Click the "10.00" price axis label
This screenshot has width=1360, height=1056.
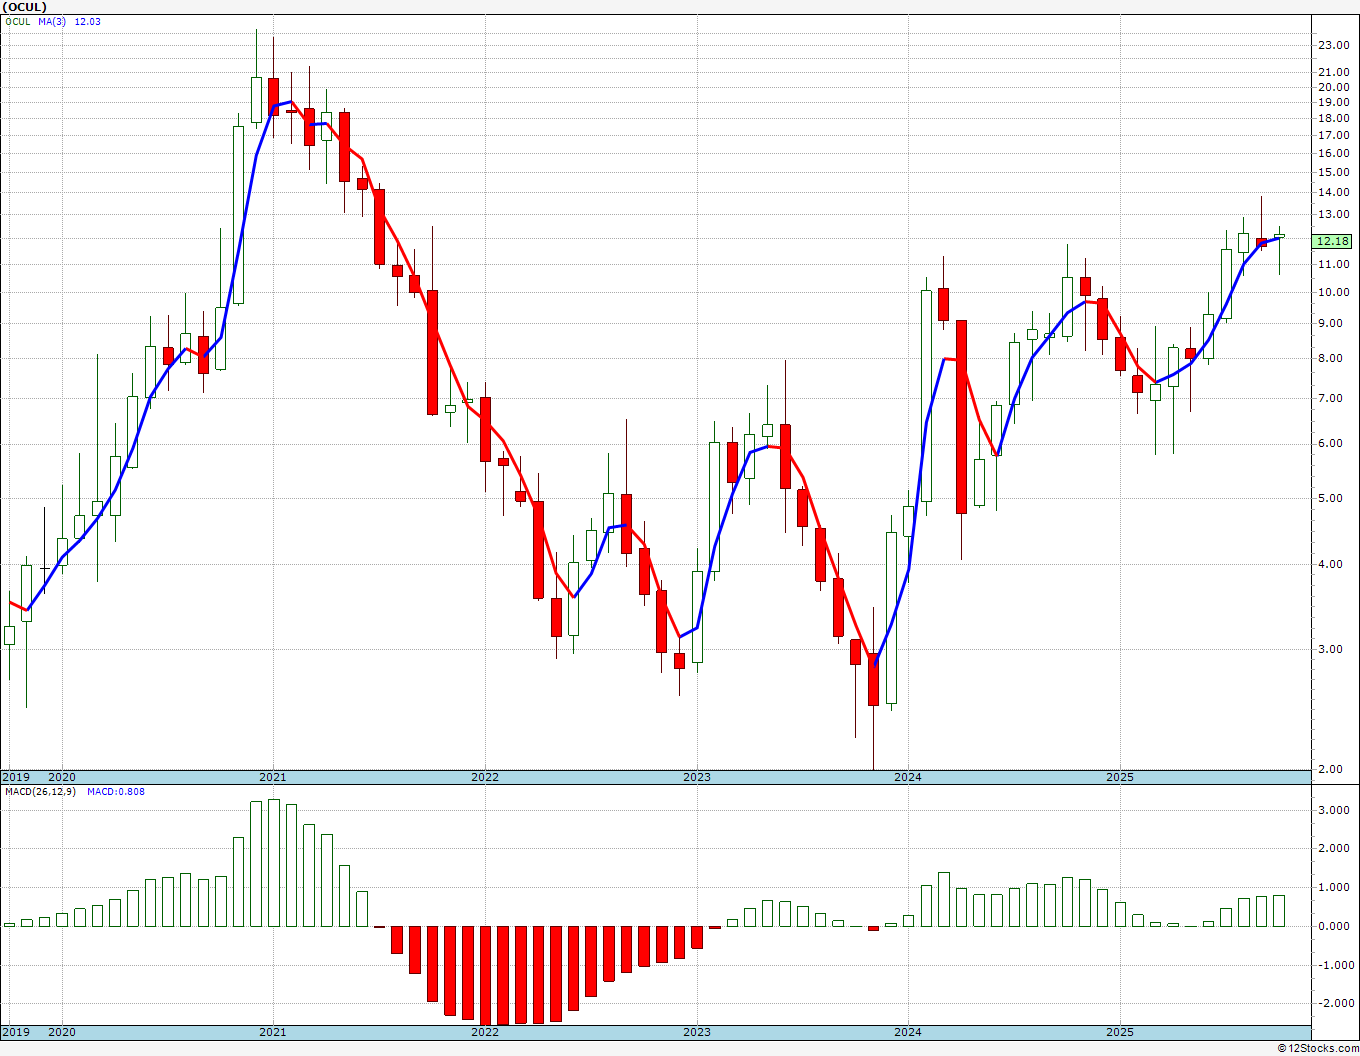[x=1332, y=293]
